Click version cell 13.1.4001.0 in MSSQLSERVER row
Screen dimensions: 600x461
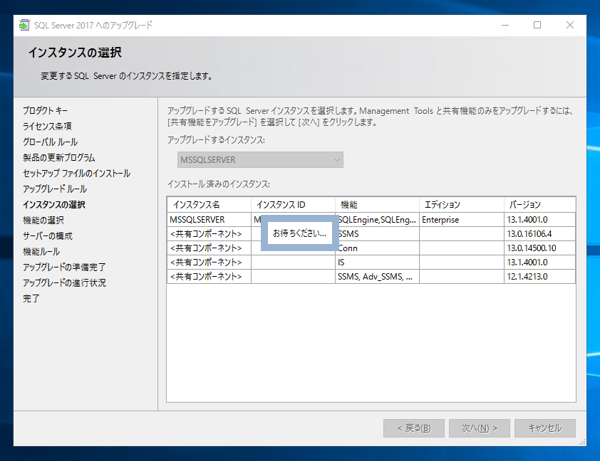pos(540,220)
